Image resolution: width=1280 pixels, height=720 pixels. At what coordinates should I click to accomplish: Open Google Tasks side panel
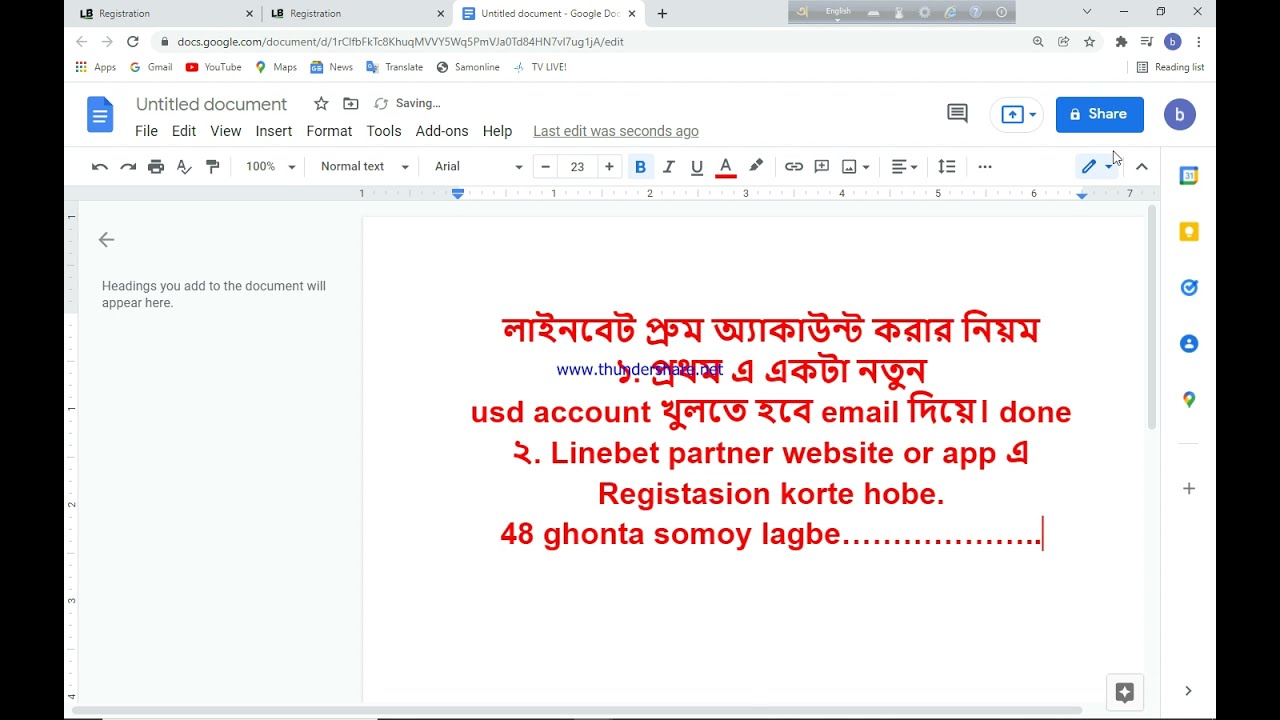coord(1189,288)
